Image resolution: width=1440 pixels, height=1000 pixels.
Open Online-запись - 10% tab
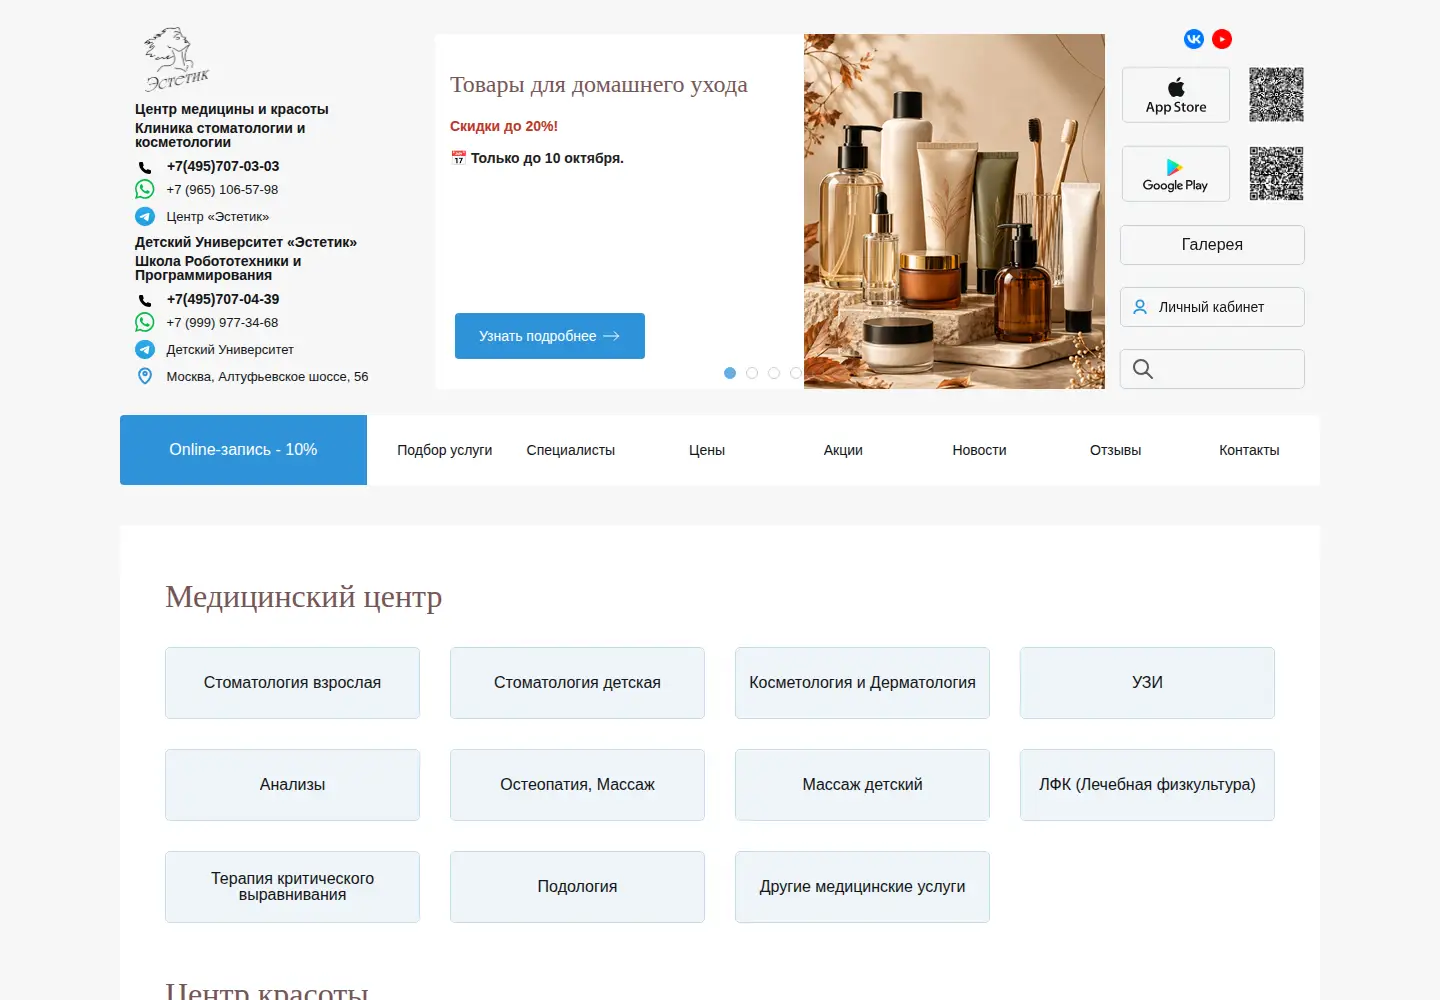pos(243,450)
